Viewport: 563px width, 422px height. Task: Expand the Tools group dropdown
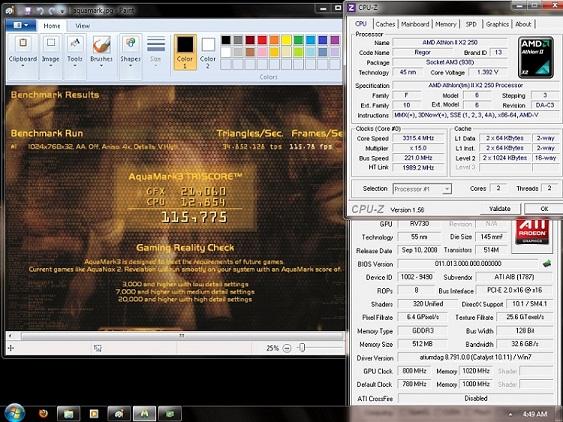click(x=75, y=66)
